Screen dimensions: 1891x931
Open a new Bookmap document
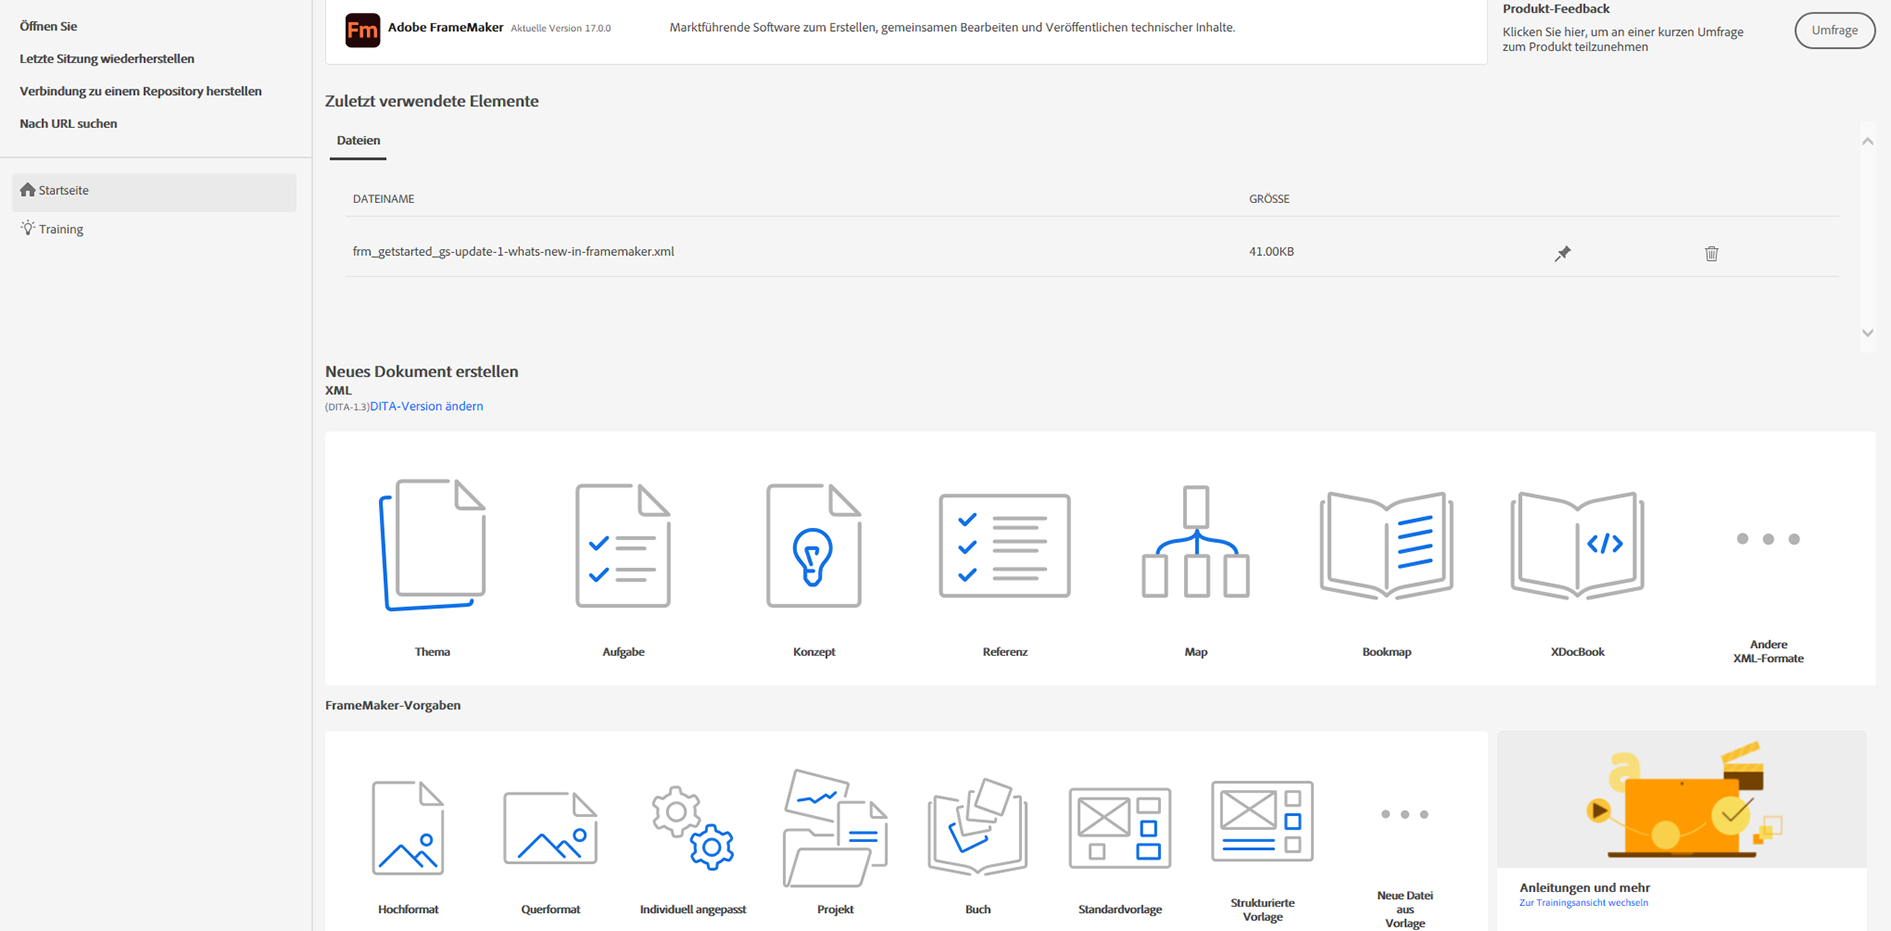pyautogui.click(x=1386, y=546)
